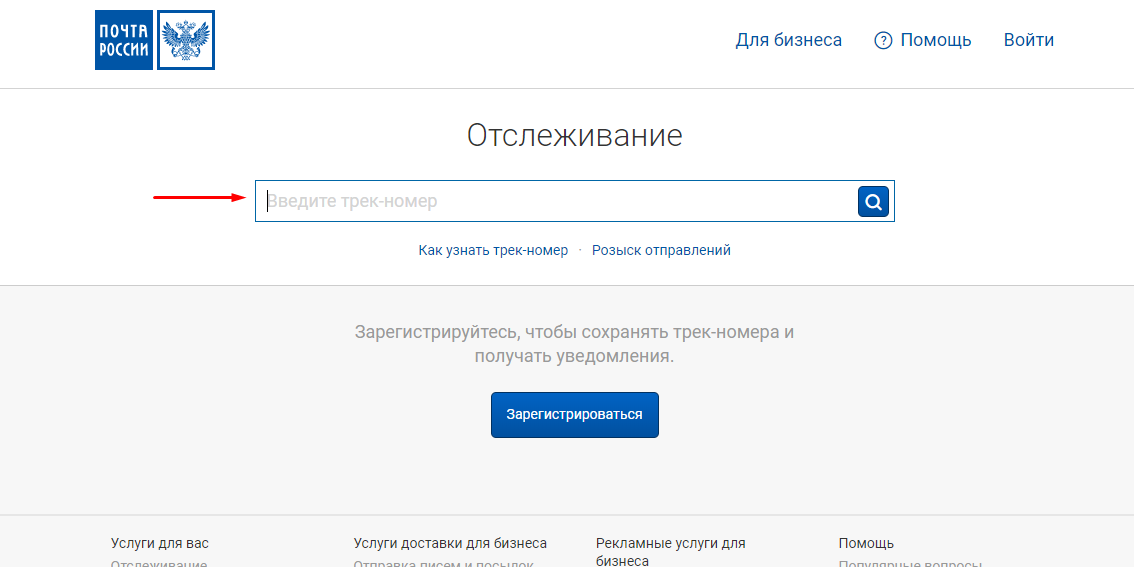The height and width of the screenshot is (567, 1134).
Task: Click the Помощь footer heading
Action: (866, 543)
